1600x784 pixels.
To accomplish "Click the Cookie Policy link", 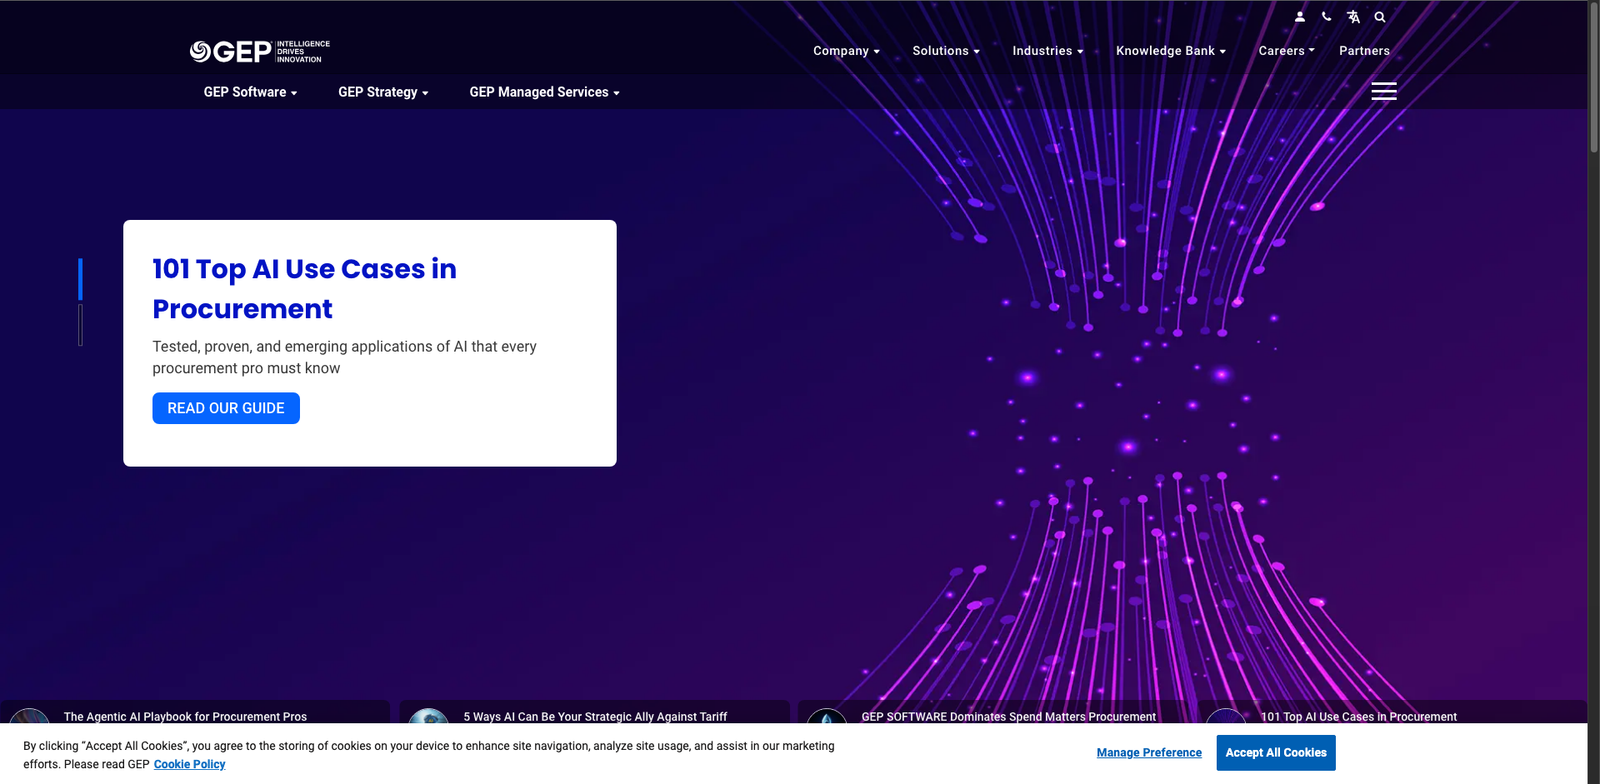I will pos(189,764).
